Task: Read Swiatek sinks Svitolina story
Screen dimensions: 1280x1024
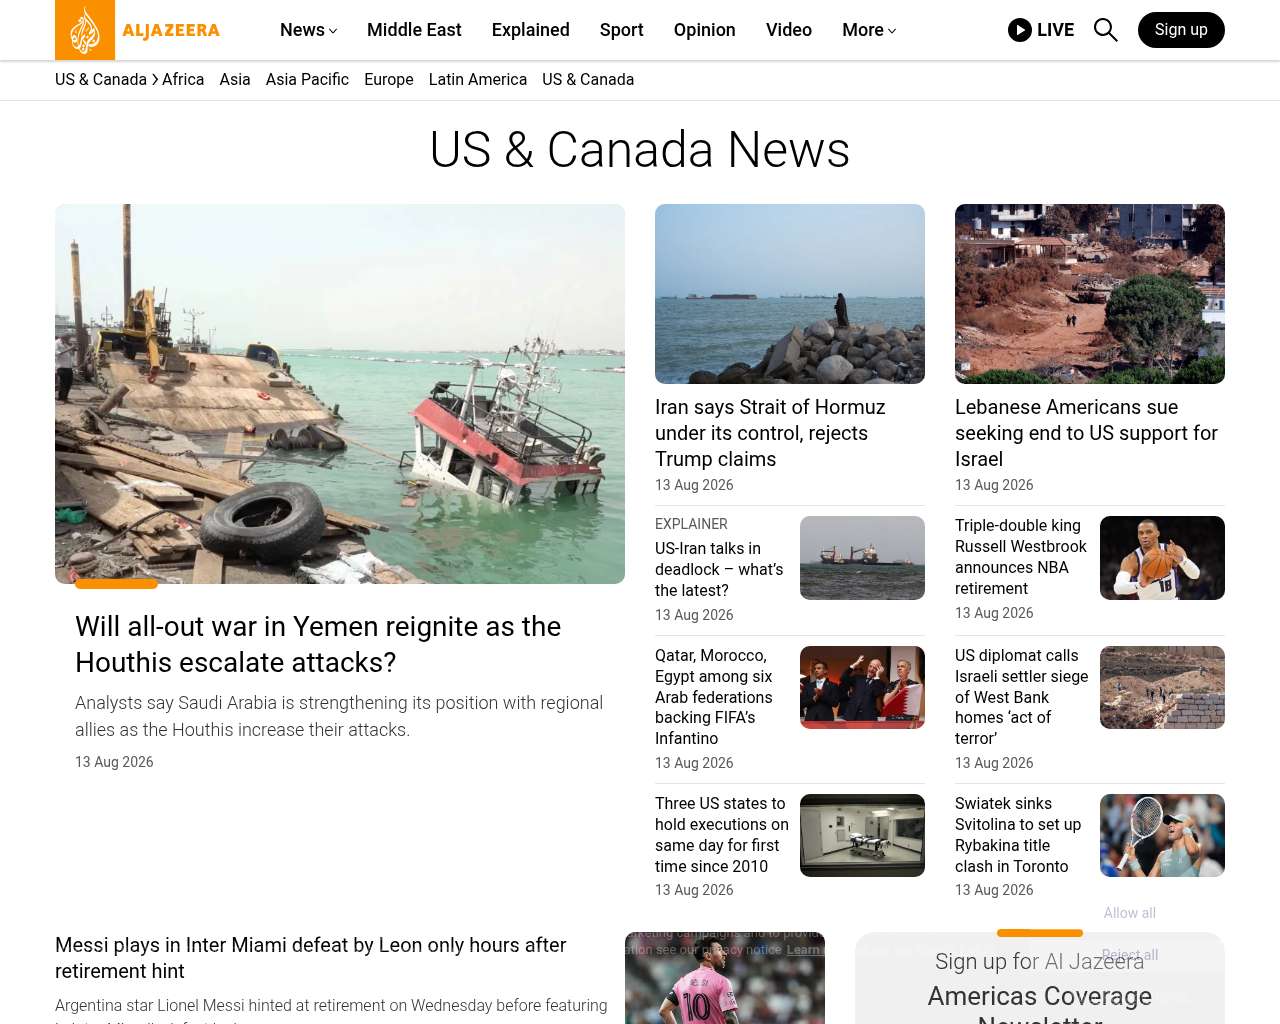Action: 1018,835
